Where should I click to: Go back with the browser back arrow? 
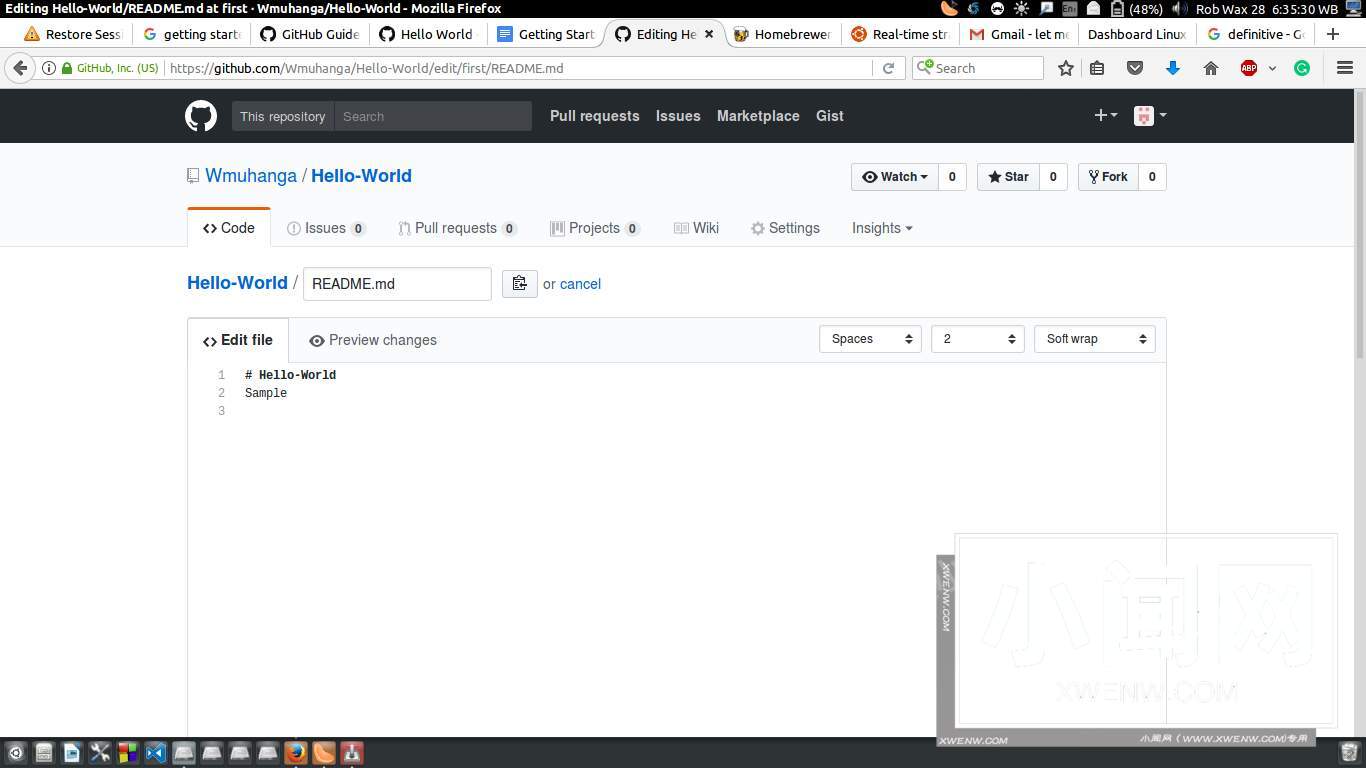[20, 68]
